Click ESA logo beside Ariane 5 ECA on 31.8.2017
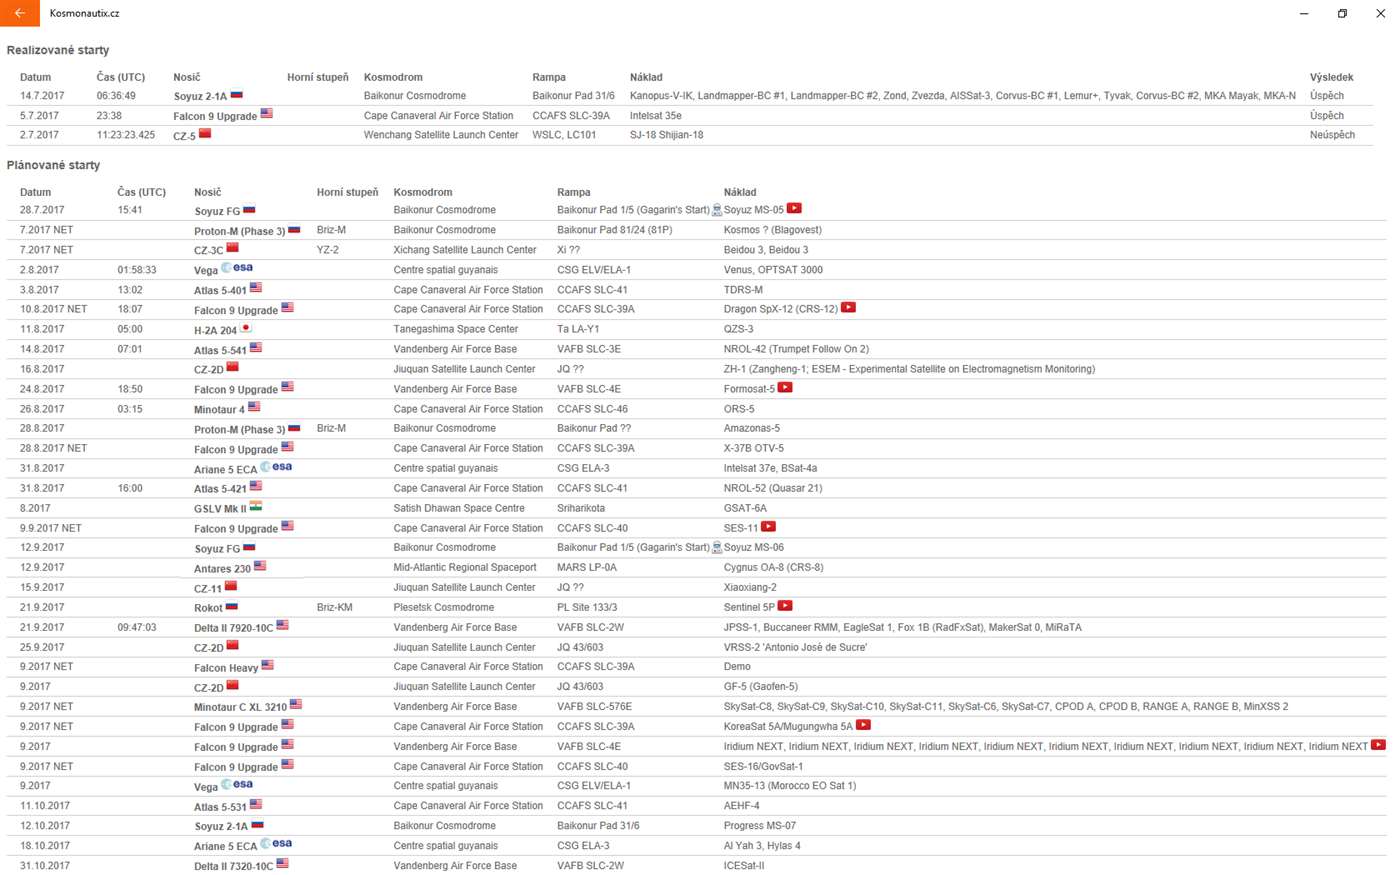Image resolution: width=1400 pixels, height=875 pixels. coord(276,467)
